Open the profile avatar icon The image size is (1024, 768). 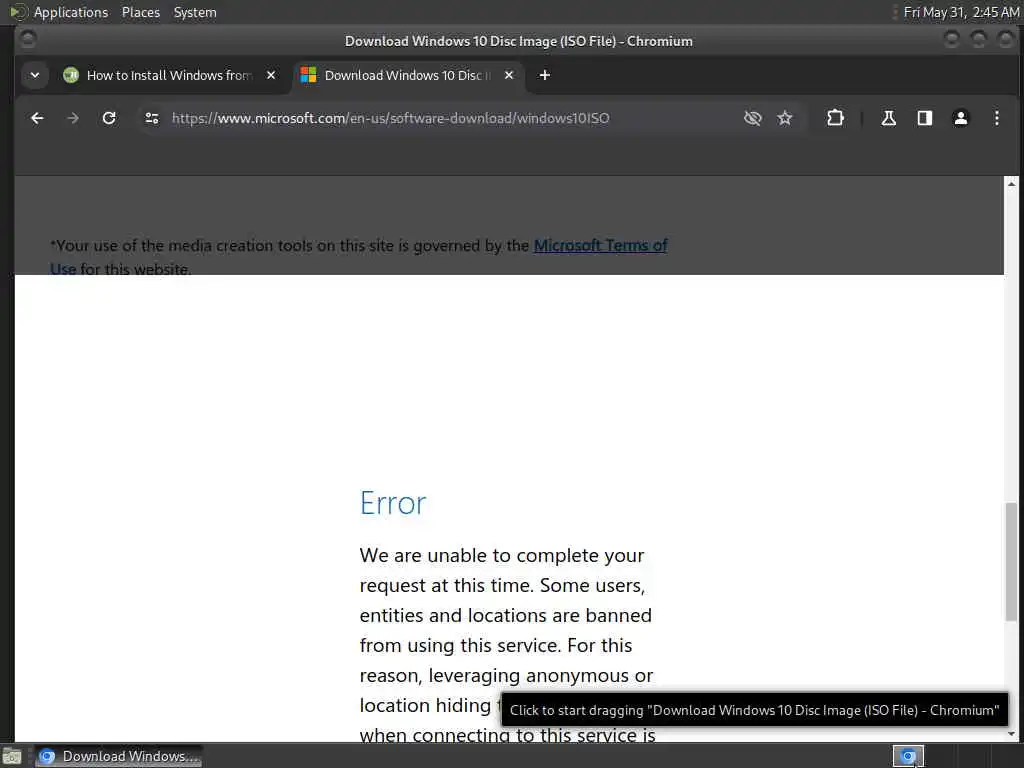point(961,118)
